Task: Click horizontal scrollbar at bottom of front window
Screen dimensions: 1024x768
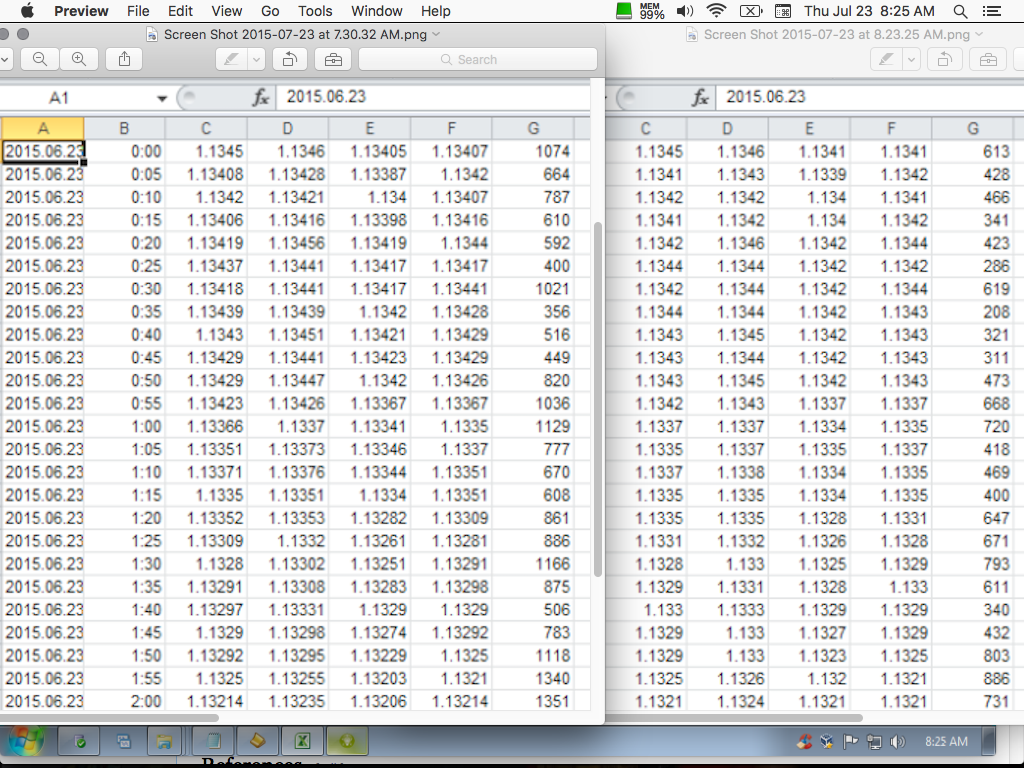Action: pos(109,718)
